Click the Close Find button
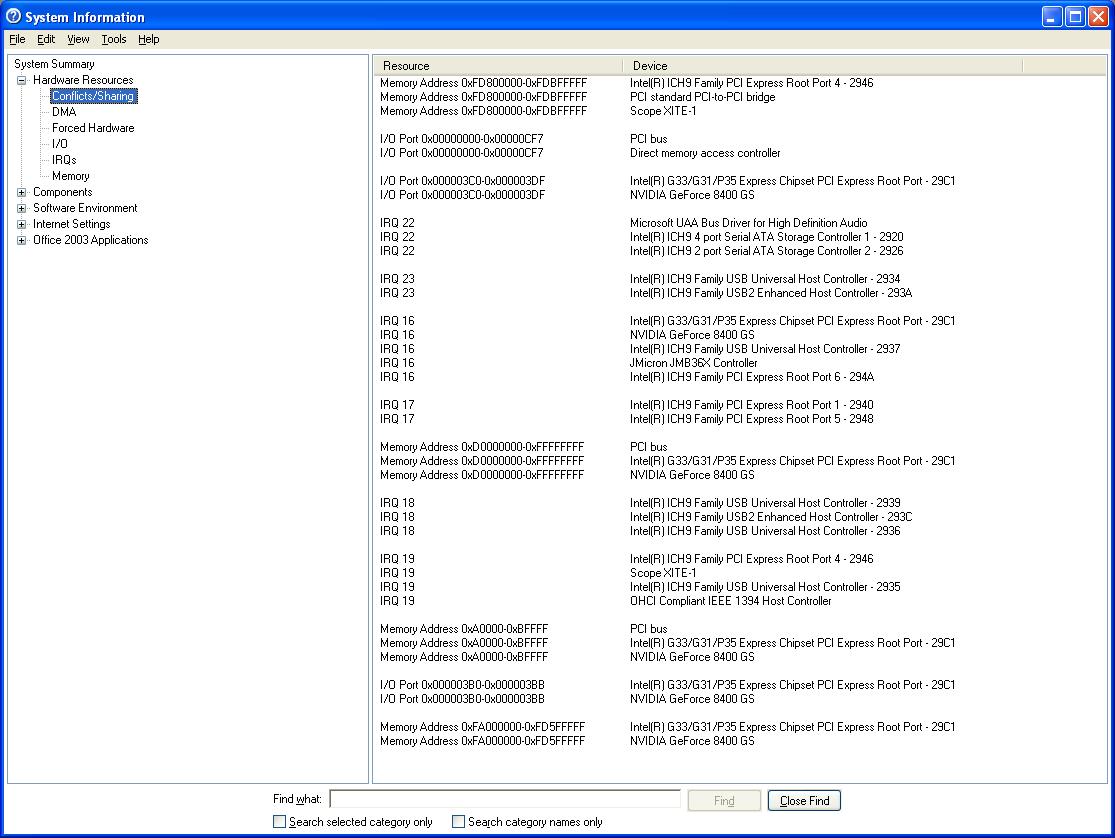1115x838 pixels. click(x=804, y=801)
